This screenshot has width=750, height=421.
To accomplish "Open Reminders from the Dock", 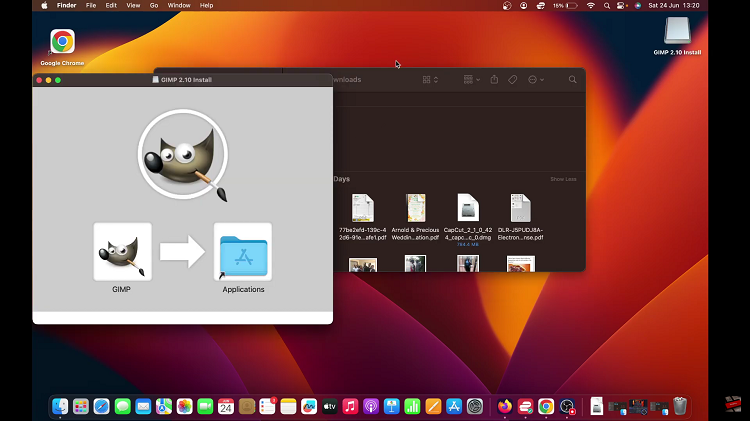I will point(267,407).
